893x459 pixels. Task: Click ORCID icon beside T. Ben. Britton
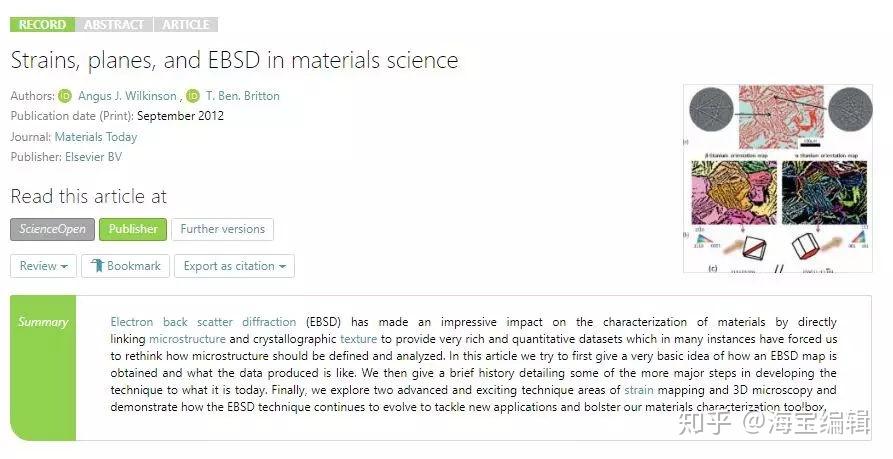click(x=193, y=96)
